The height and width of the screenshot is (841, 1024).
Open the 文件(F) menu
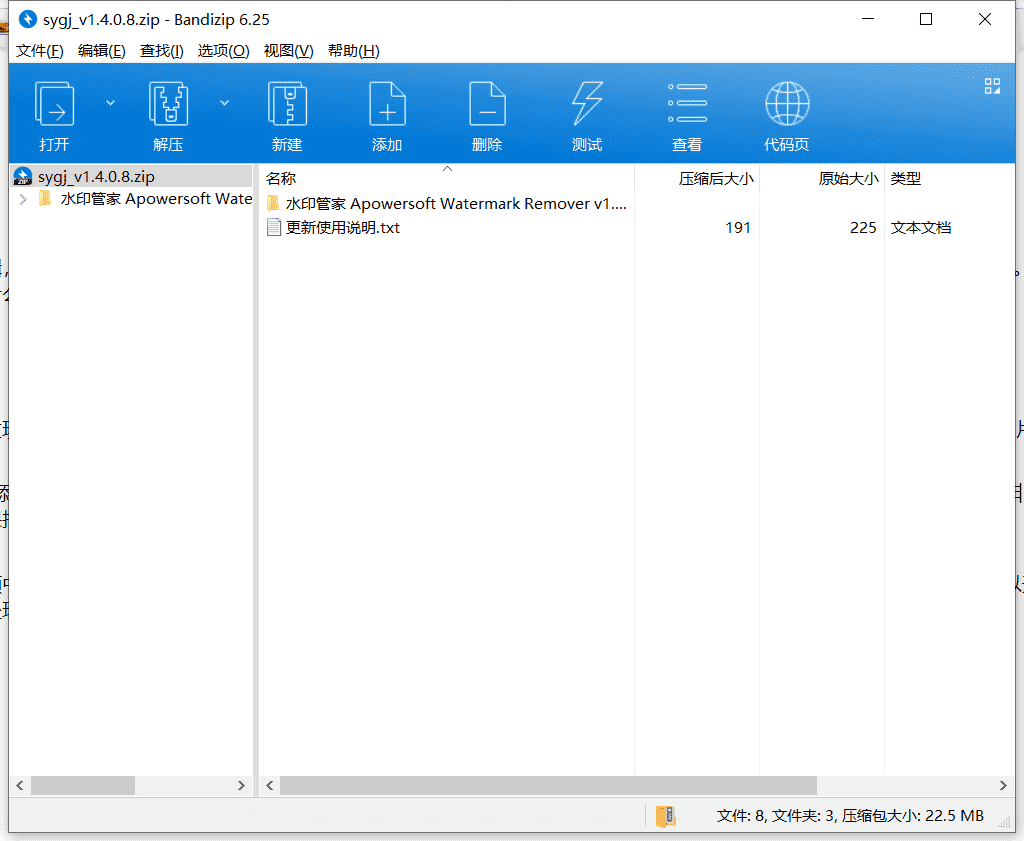pyautogui.click(x=40, y=51)
